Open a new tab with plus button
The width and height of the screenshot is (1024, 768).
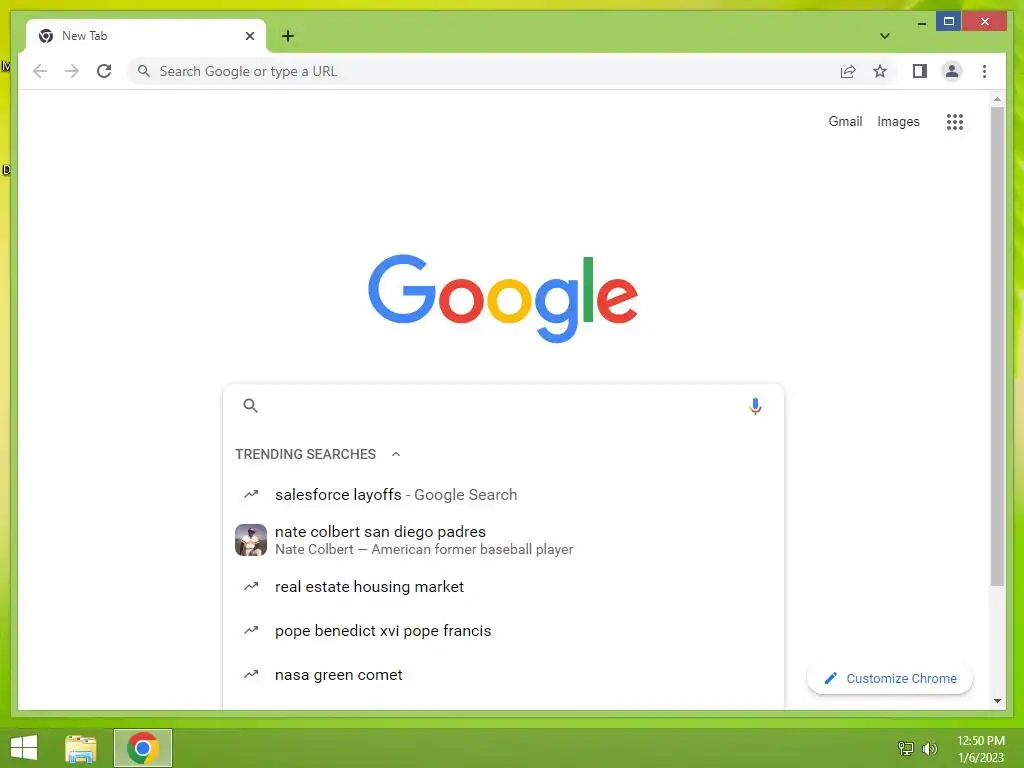pyautogui.click(x=288, y=36)
